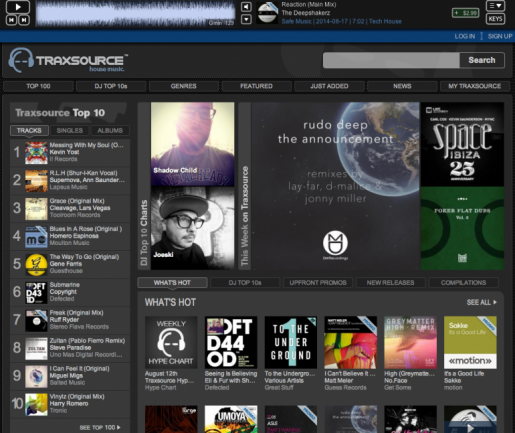Open Joeski DJ chart image

(192, 228)
